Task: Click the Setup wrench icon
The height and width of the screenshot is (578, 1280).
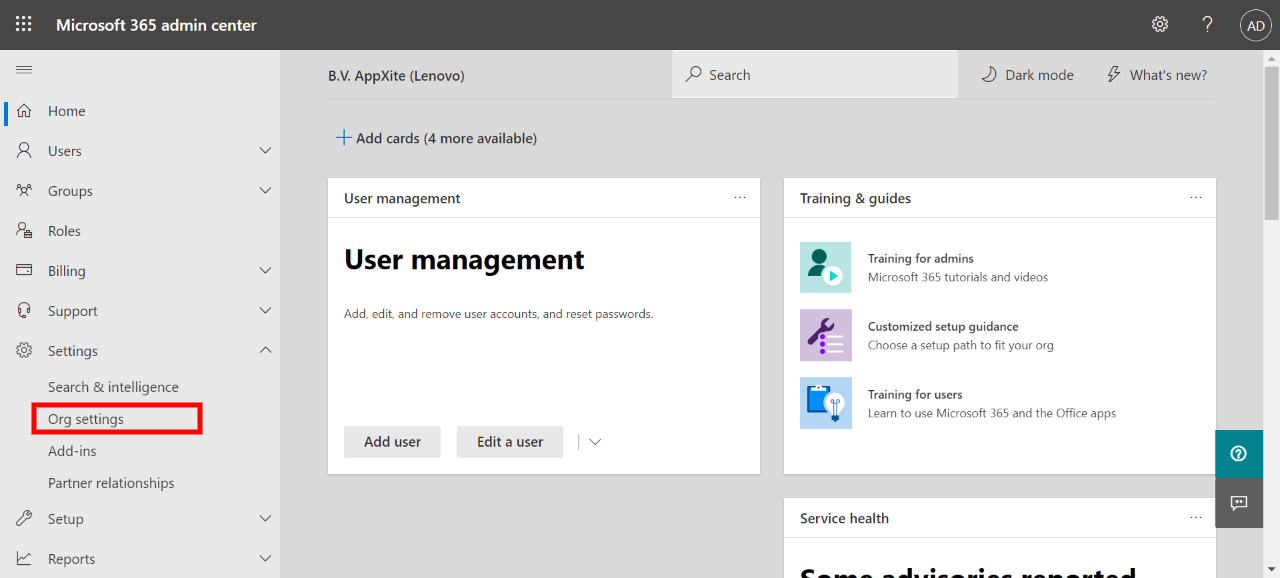Action: point(24,519)
